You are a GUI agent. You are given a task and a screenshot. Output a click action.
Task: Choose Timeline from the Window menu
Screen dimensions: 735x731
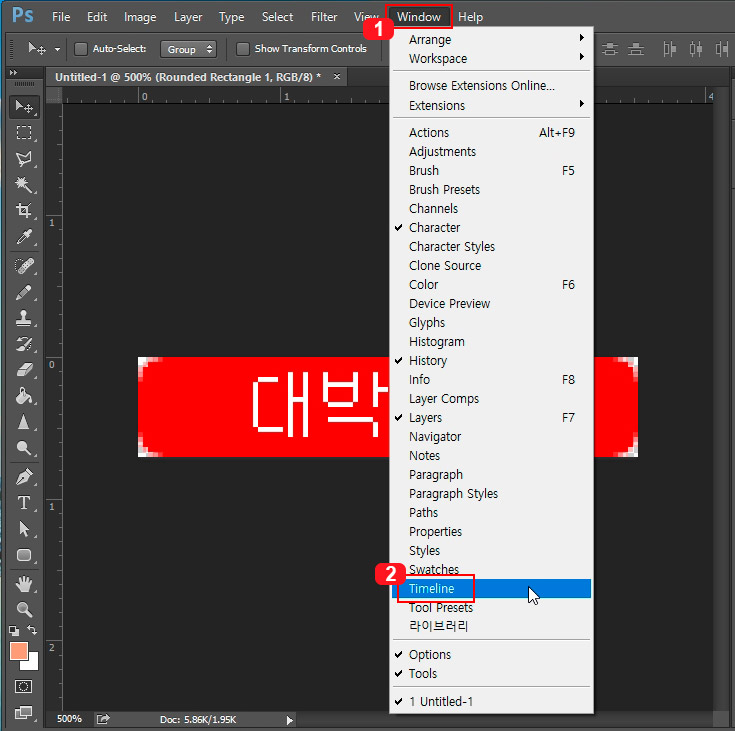[491, 588]
